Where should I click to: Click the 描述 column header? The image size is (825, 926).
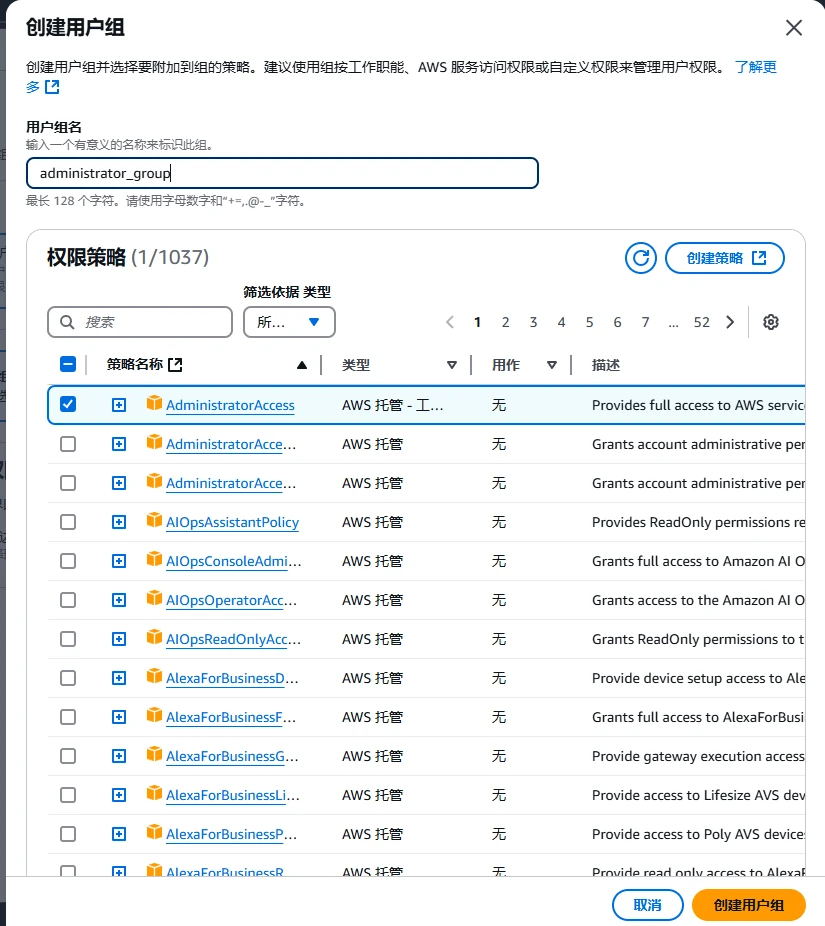click(606, 365)
